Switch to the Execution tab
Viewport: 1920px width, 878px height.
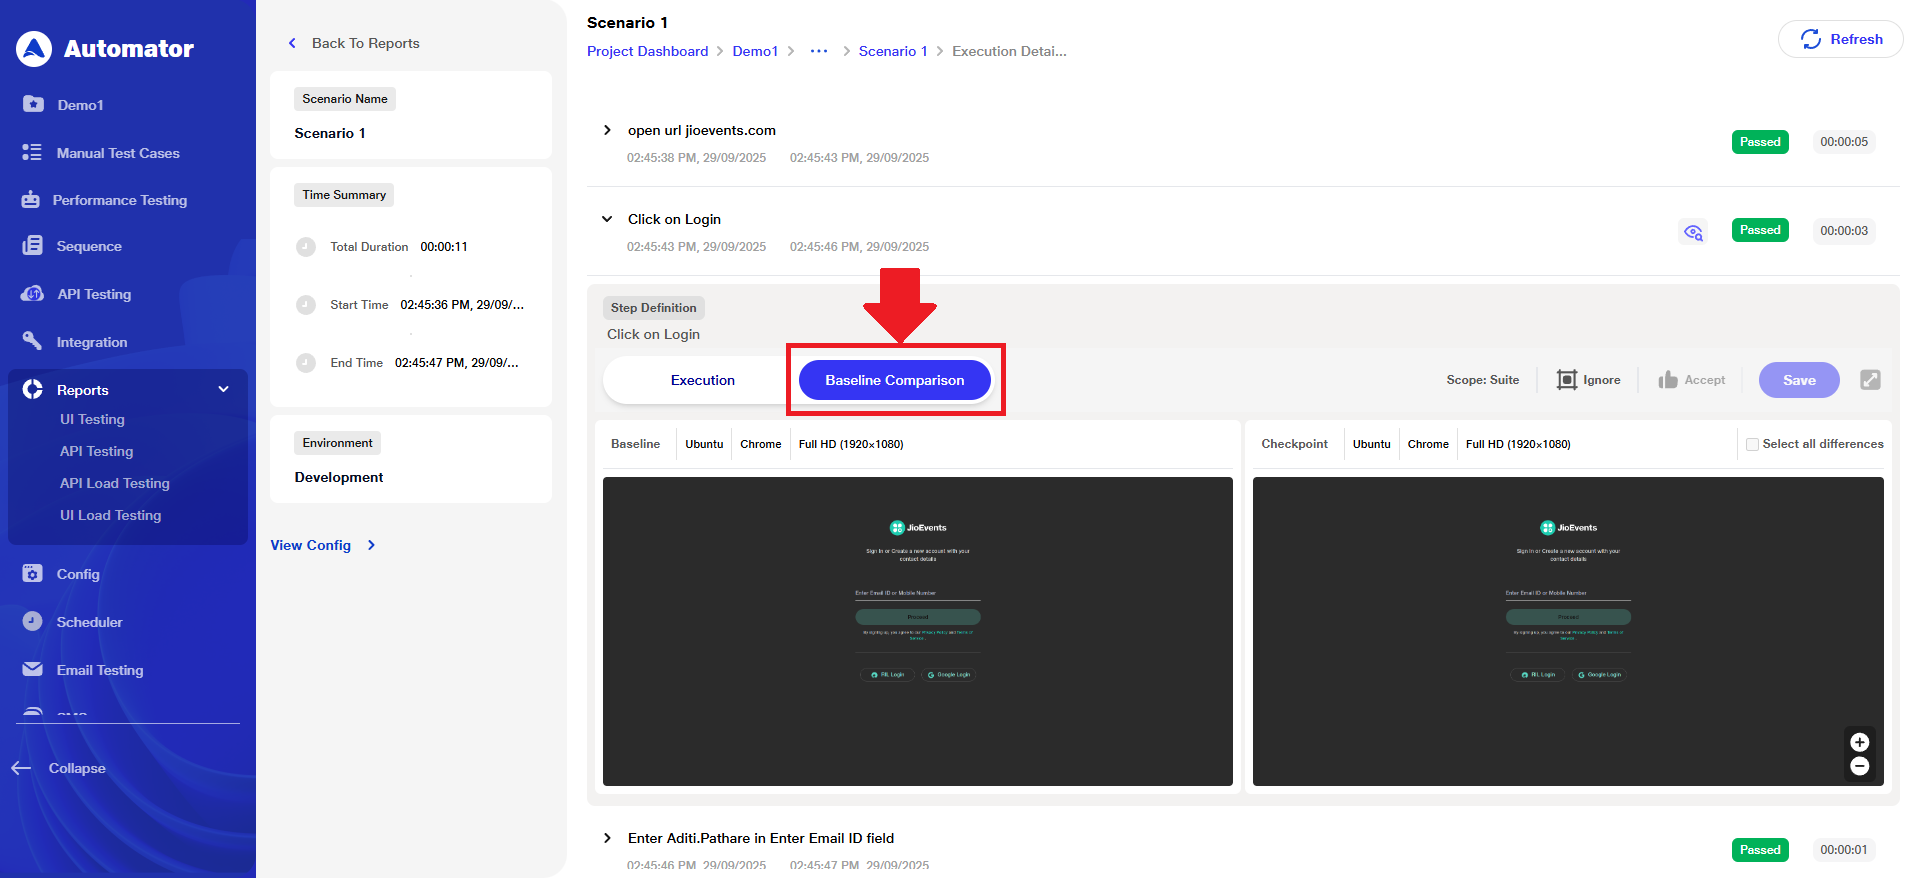pyautogui.click(x=702, y=380)
